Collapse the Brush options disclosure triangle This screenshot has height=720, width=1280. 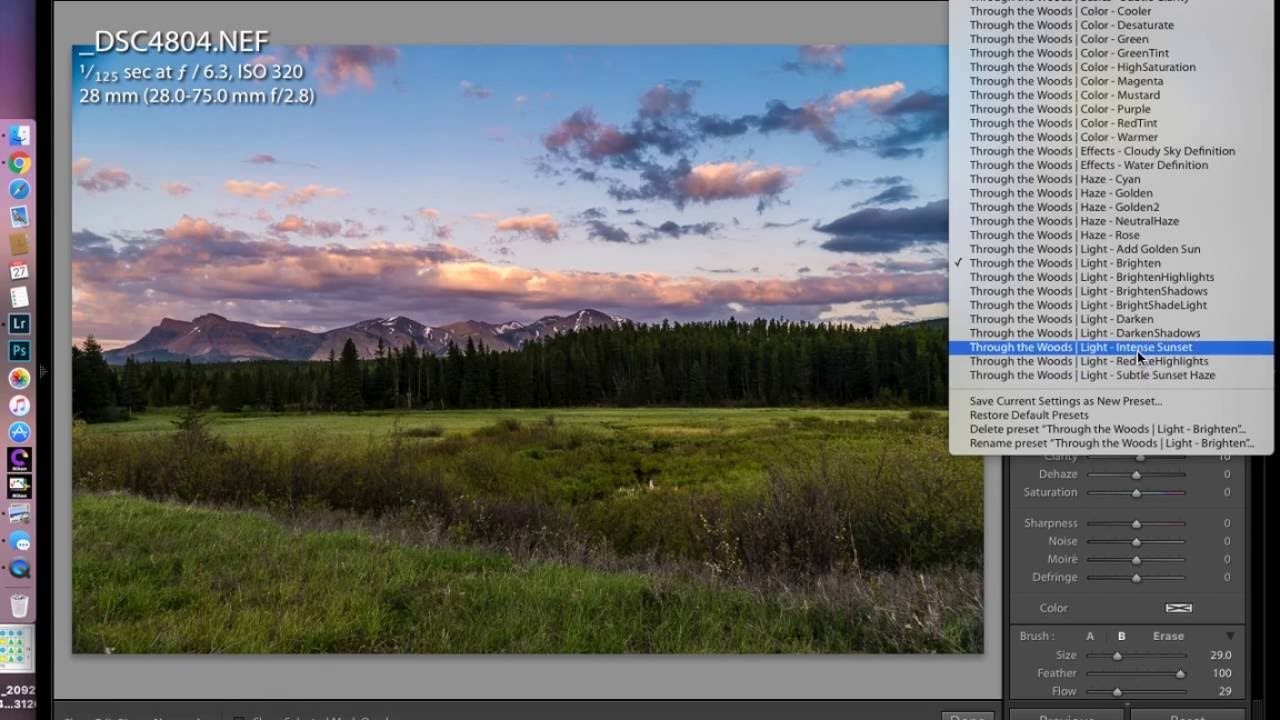[x=1230, y=636]
